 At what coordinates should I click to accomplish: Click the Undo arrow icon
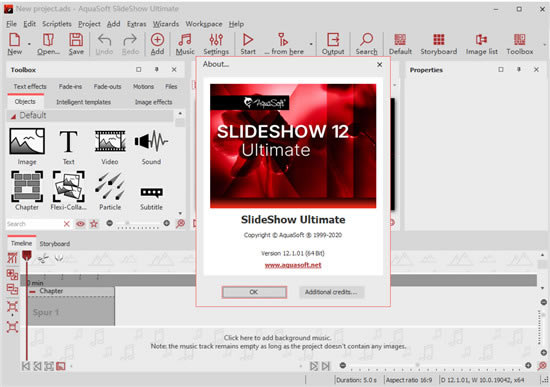click(104, 44)
